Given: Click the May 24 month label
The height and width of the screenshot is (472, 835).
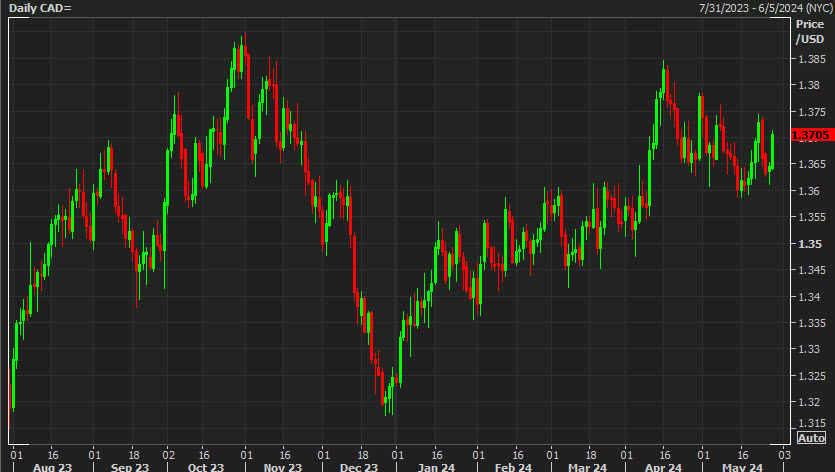Looking at the screenshot, I should (742, 467).
